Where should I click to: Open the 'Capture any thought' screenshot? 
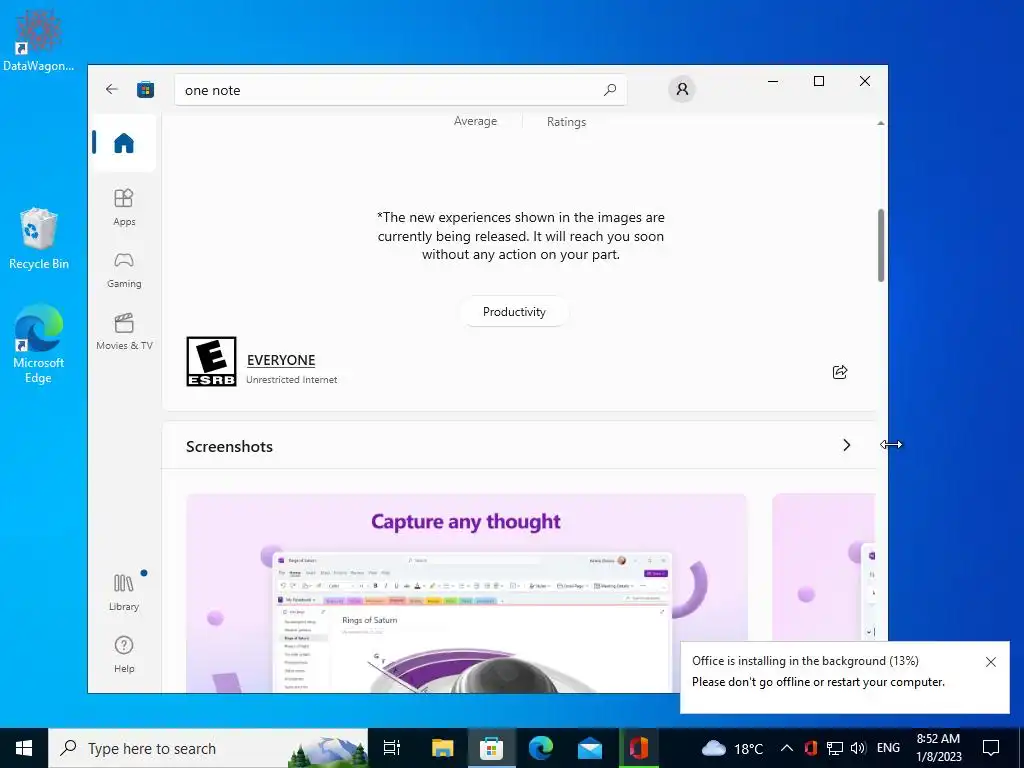466,593
